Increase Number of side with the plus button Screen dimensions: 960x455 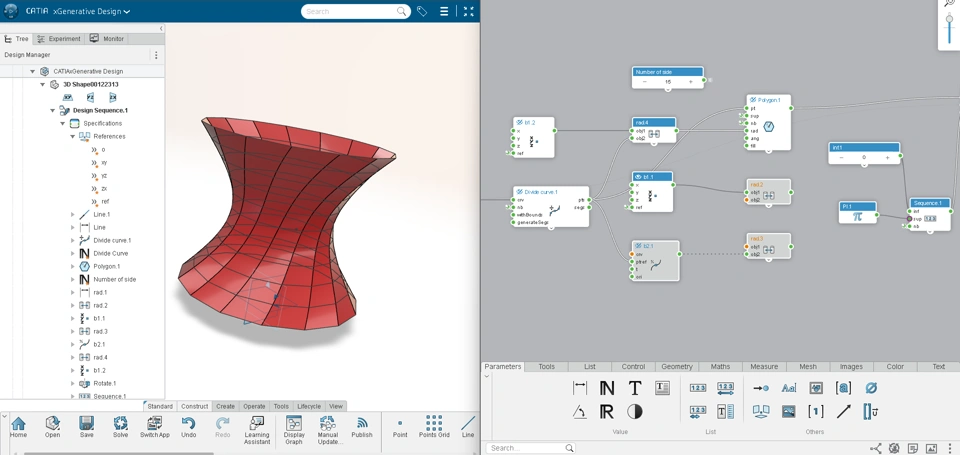[691, 81]
